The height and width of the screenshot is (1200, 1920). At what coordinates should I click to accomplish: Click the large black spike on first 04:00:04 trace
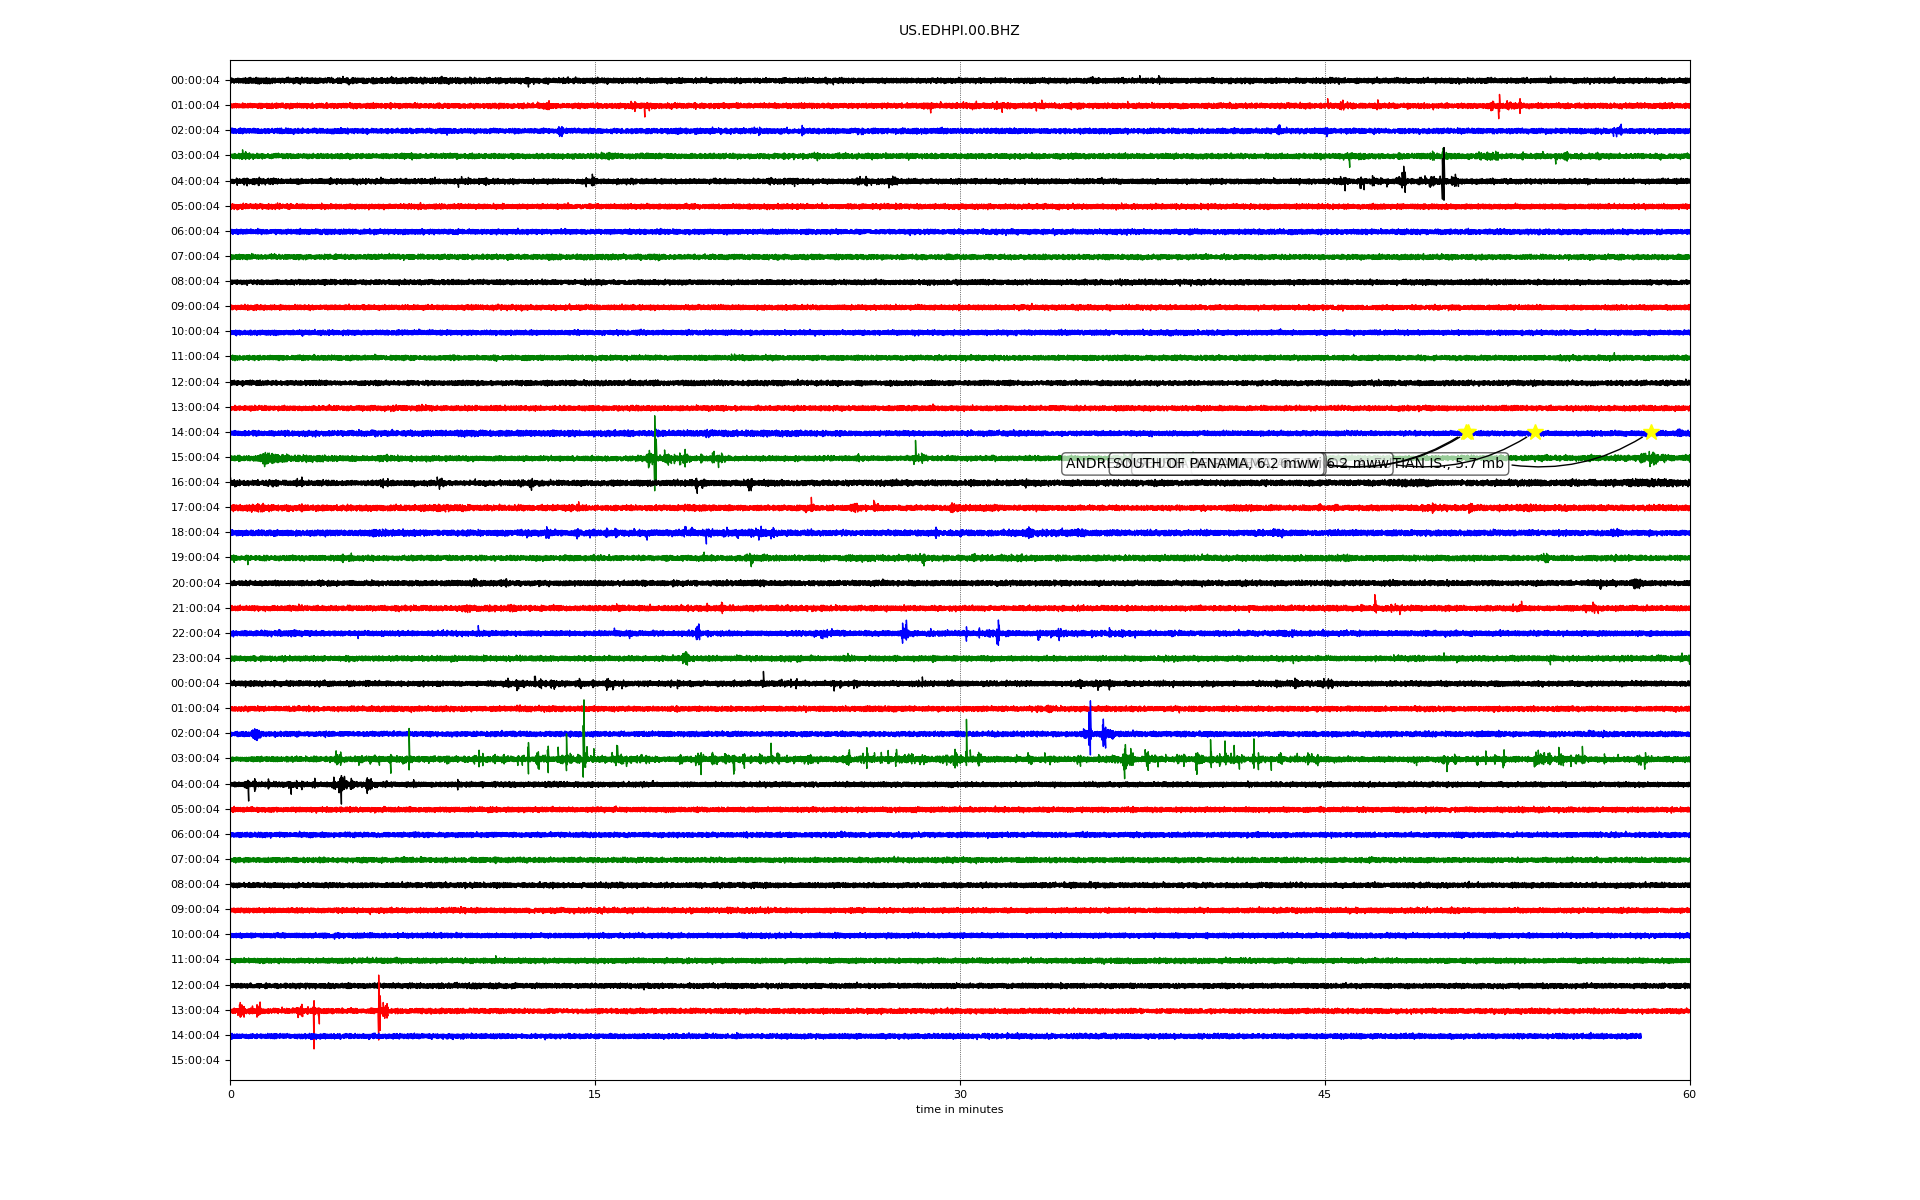point(1443,175)
